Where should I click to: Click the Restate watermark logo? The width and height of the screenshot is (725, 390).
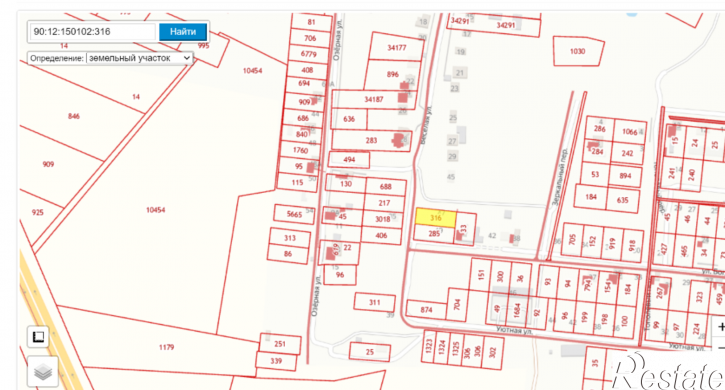point(668,371)
